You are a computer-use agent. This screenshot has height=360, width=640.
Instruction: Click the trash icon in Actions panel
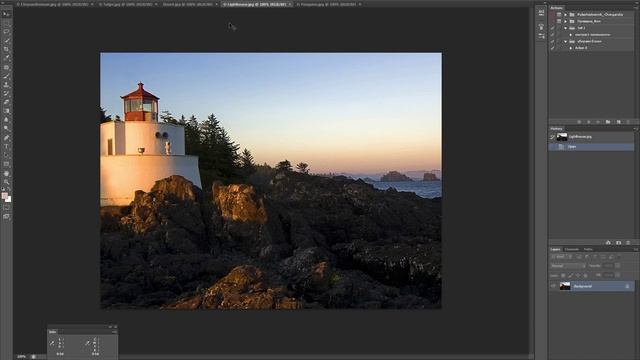click(628, 122)
